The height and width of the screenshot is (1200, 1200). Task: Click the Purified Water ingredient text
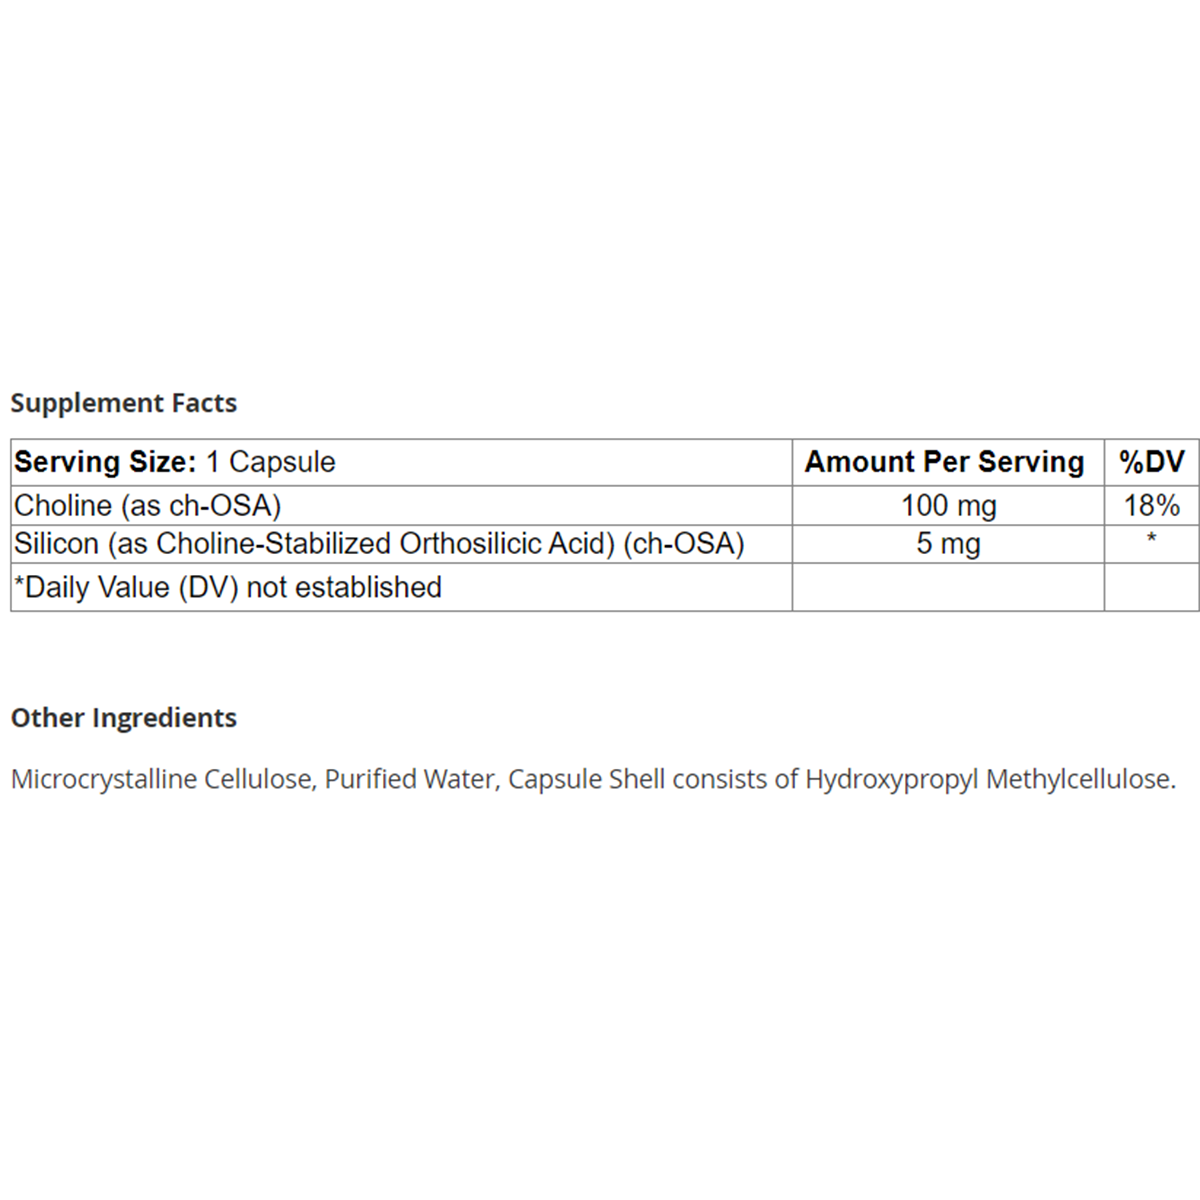click(410, 779)
